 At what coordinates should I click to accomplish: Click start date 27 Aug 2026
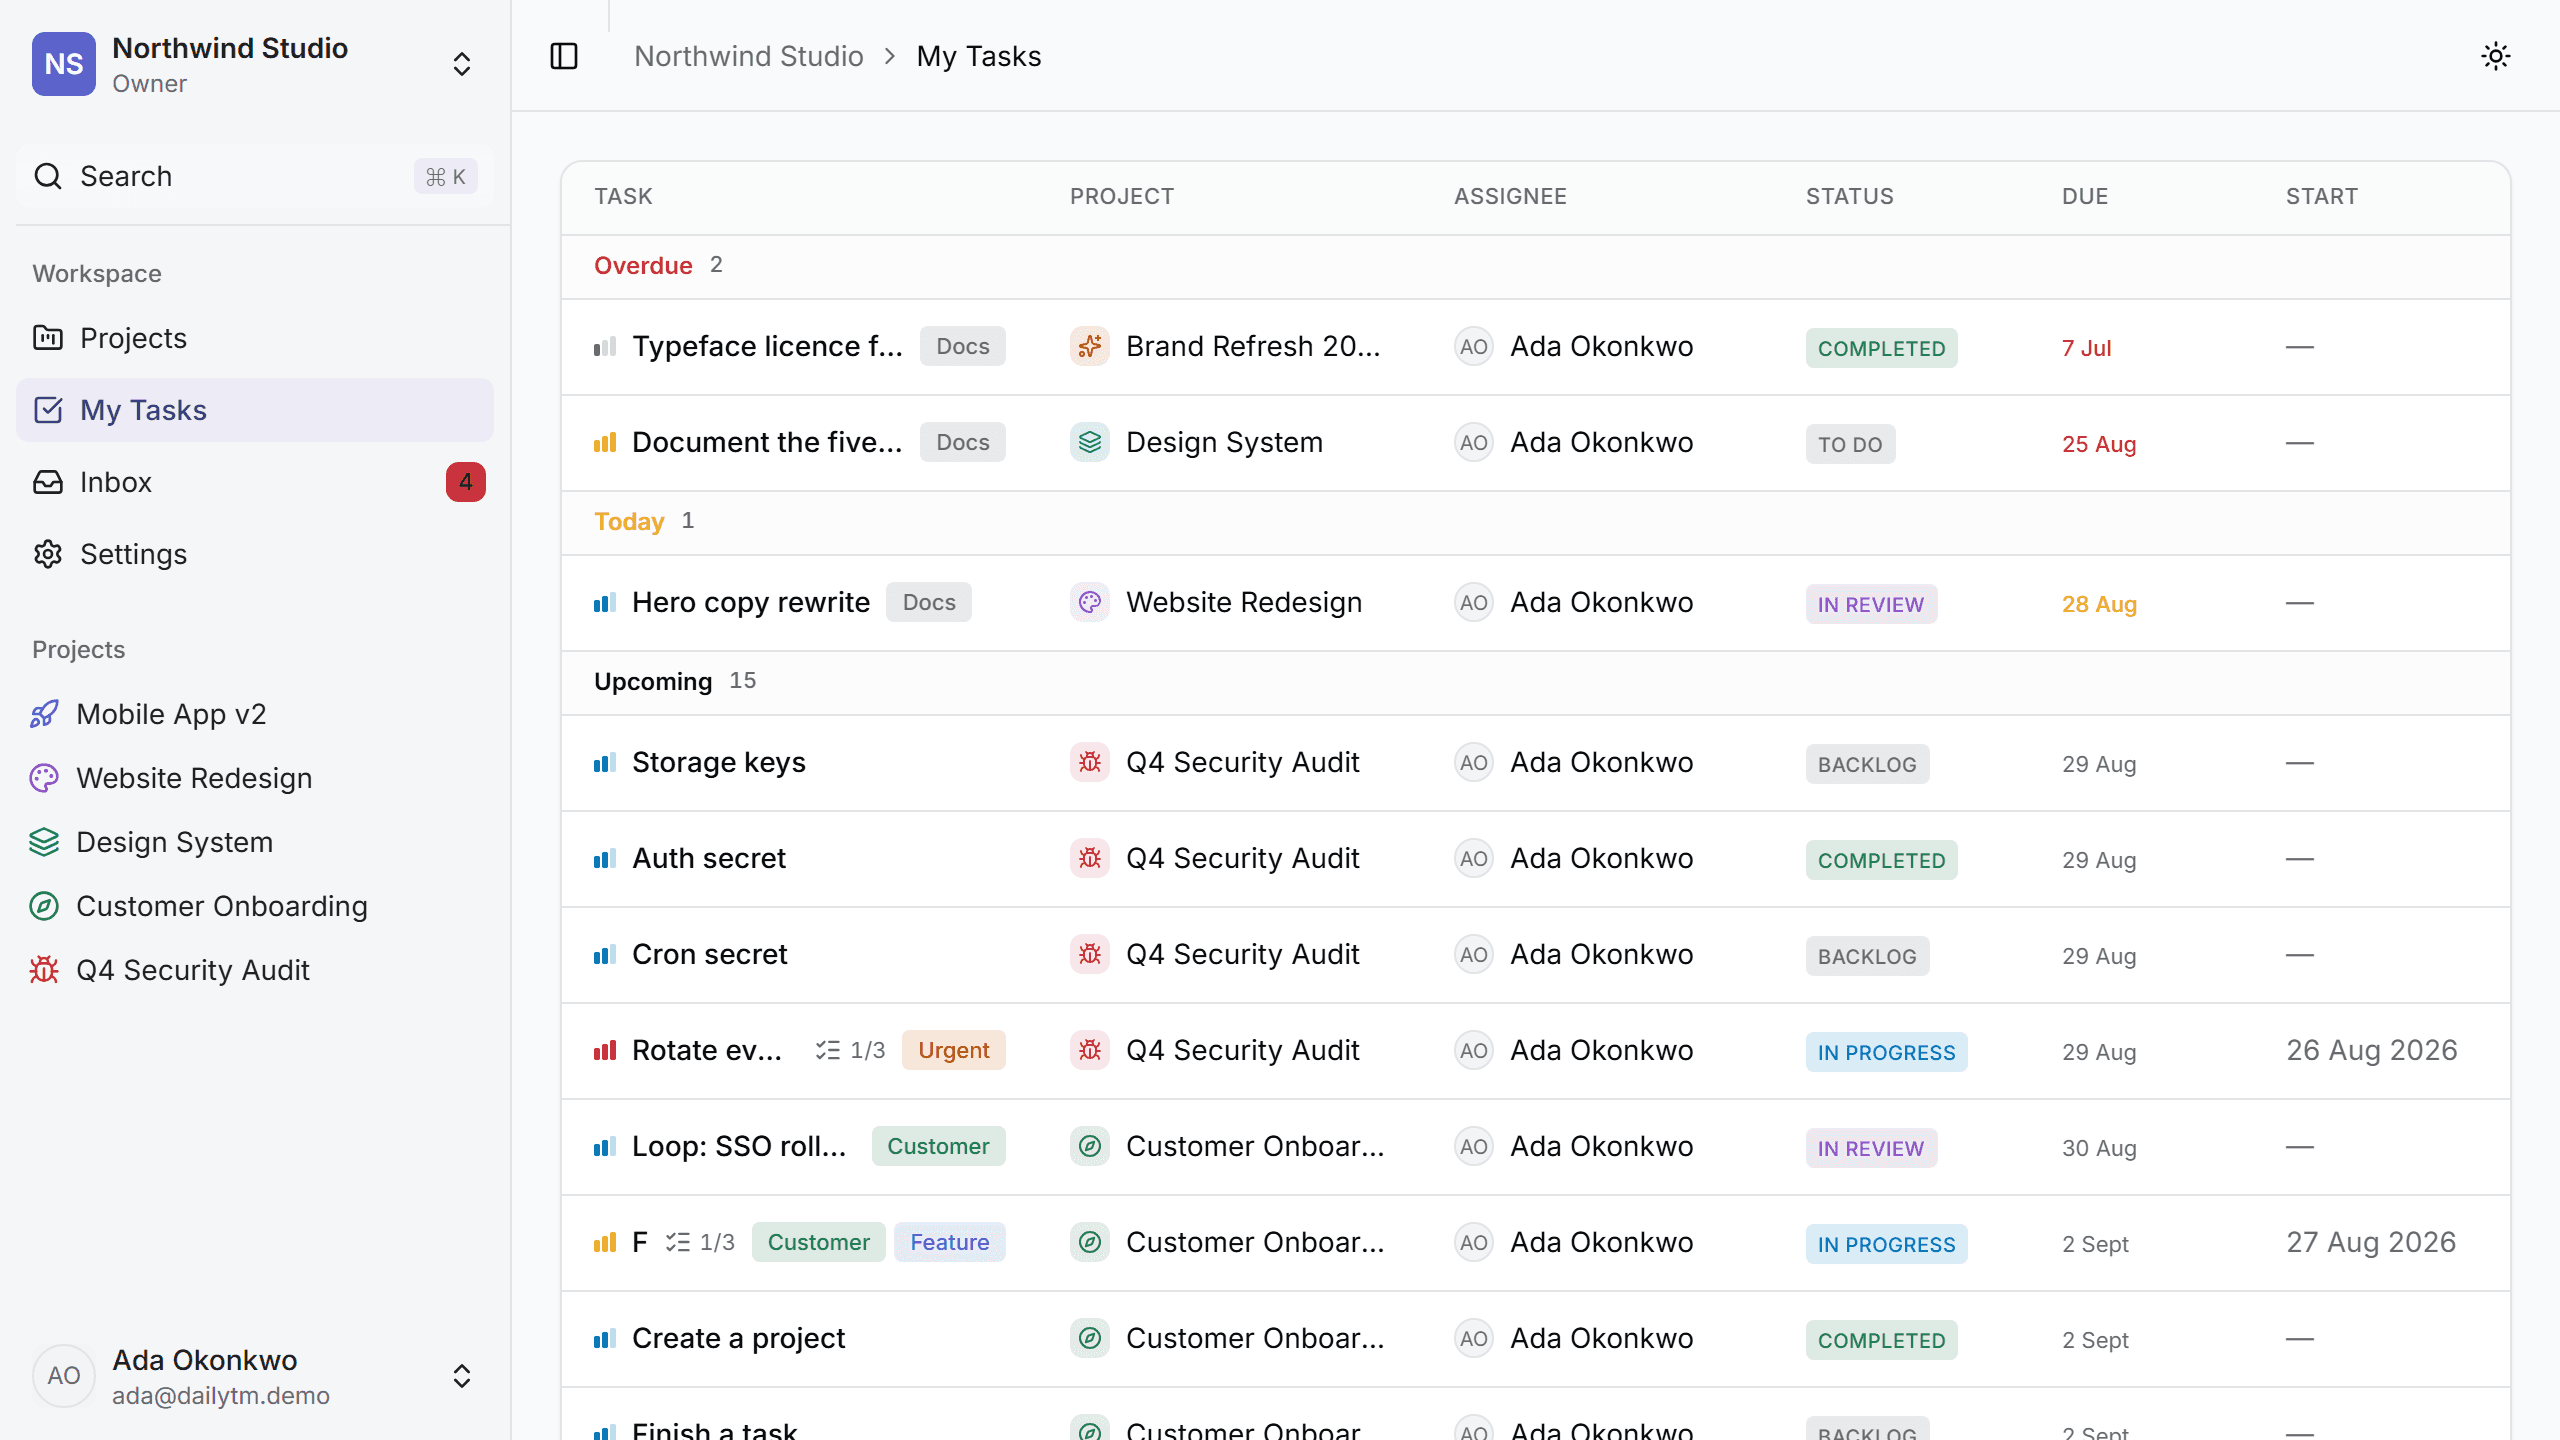coord(2371,1242)
